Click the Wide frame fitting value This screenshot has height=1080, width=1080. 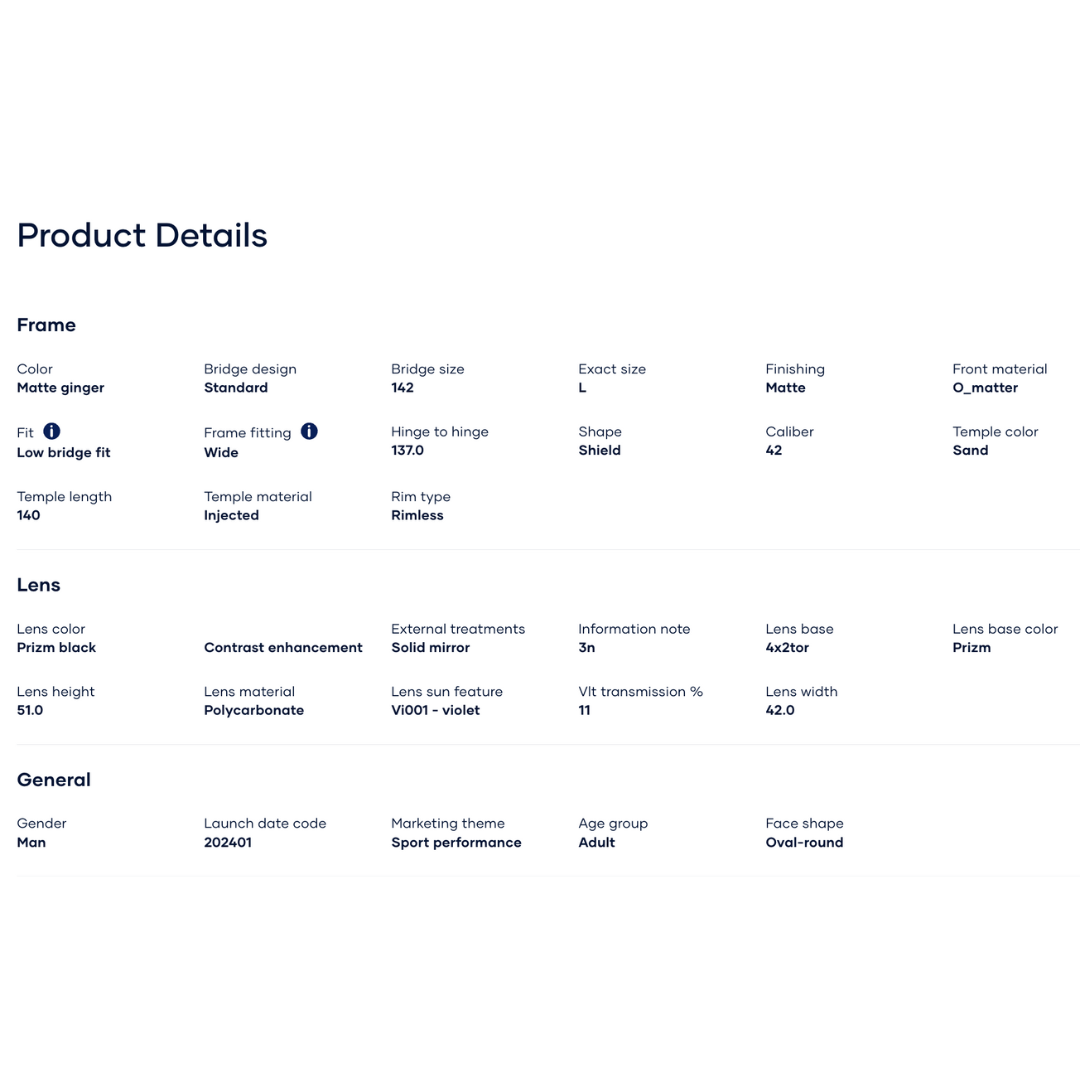[x=221, y=453]
